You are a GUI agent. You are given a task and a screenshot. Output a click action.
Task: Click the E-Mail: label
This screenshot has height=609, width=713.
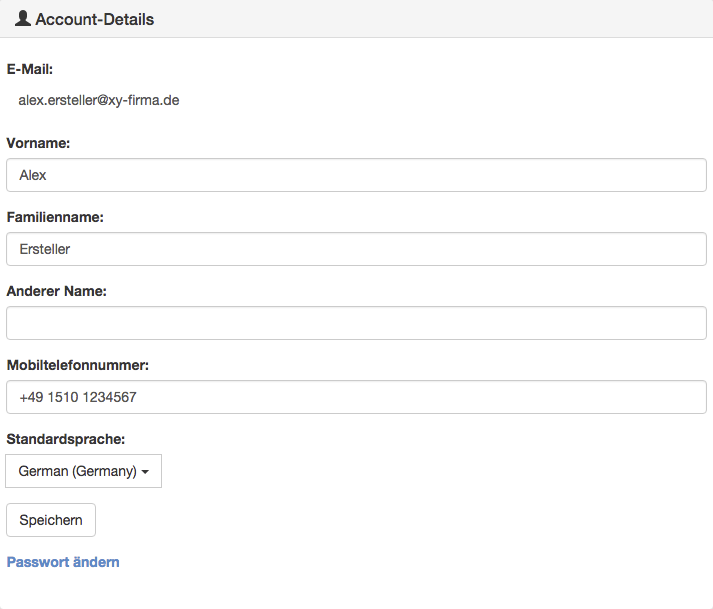click(30, 69)
